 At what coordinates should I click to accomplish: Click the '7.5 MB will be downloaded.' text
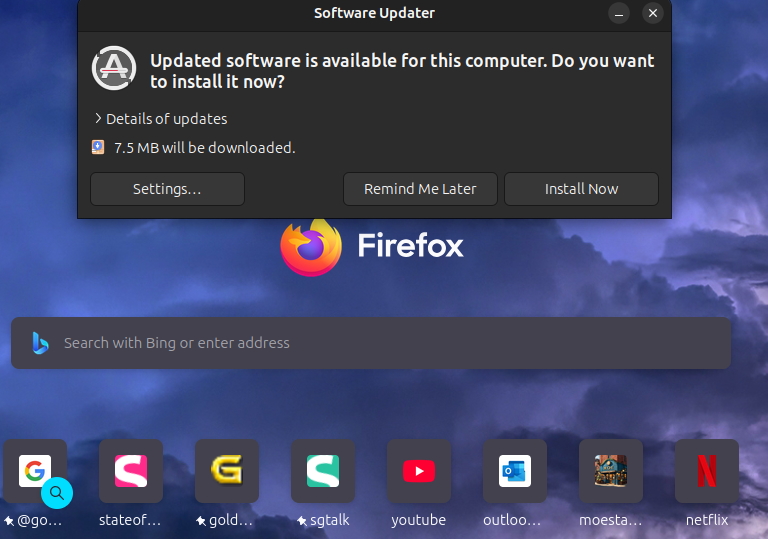pos(205,148)
